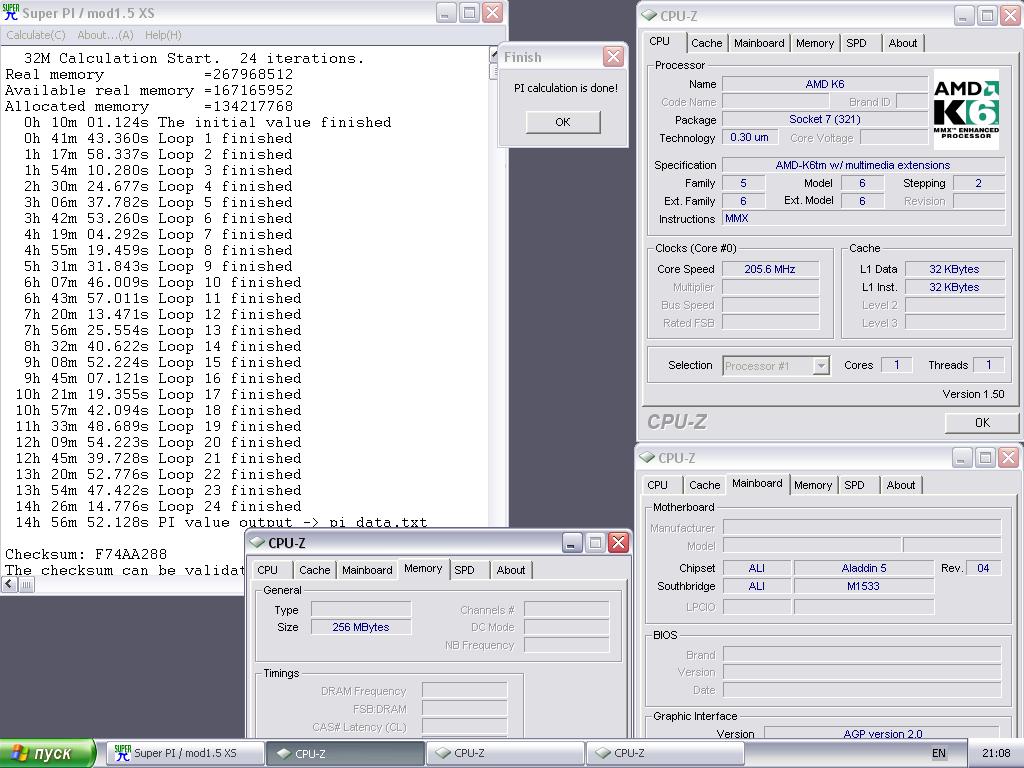The height and width of the screenshot is (768, 1024).
Task: Click the Southbridge model field M1533
Action: tap(863, 586)
